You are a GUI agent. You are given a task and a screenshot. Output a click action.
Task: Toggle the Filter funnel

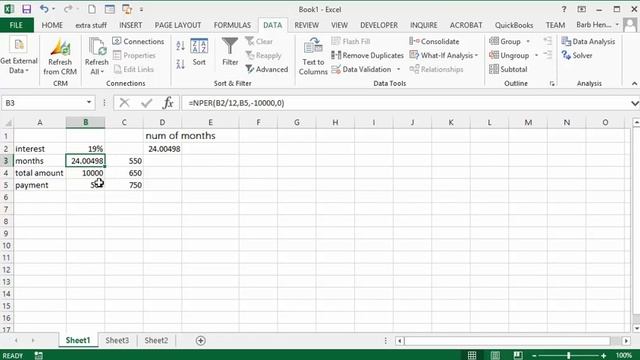coord(230,52)
